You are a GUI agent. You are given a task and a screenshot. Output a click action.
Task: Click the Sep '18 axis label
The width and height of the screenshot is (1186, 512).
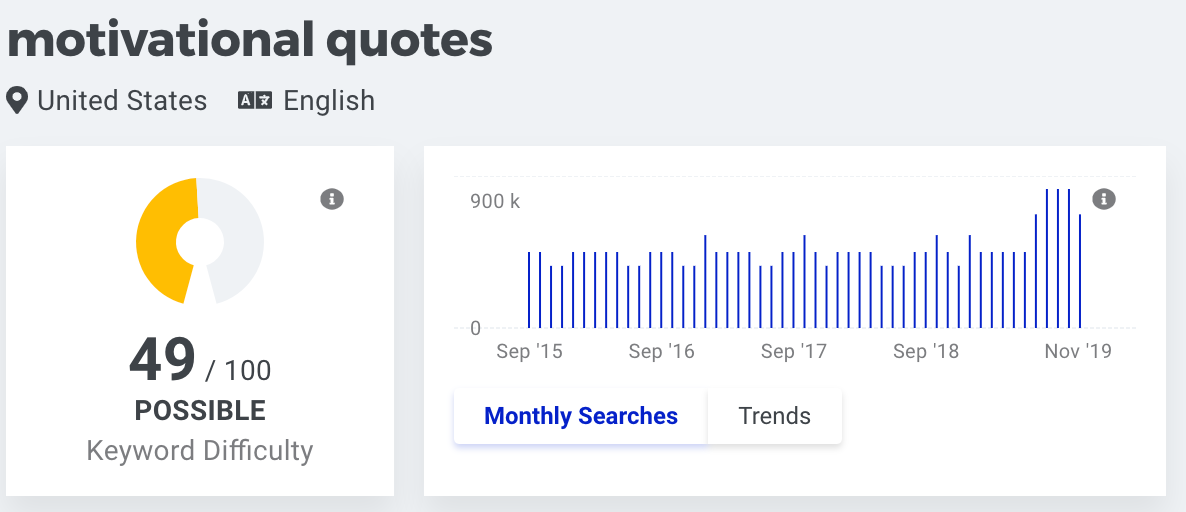coord(926,352)
